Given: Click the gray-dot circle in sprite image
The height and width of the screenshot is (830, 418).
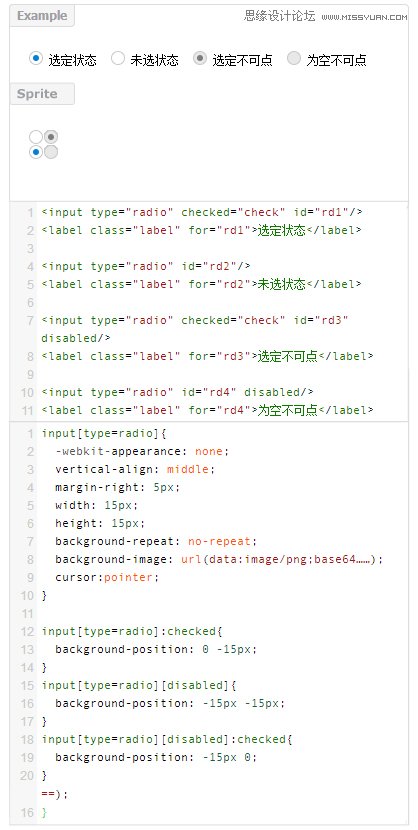Looking at the screenshot, I should point(51,137).
